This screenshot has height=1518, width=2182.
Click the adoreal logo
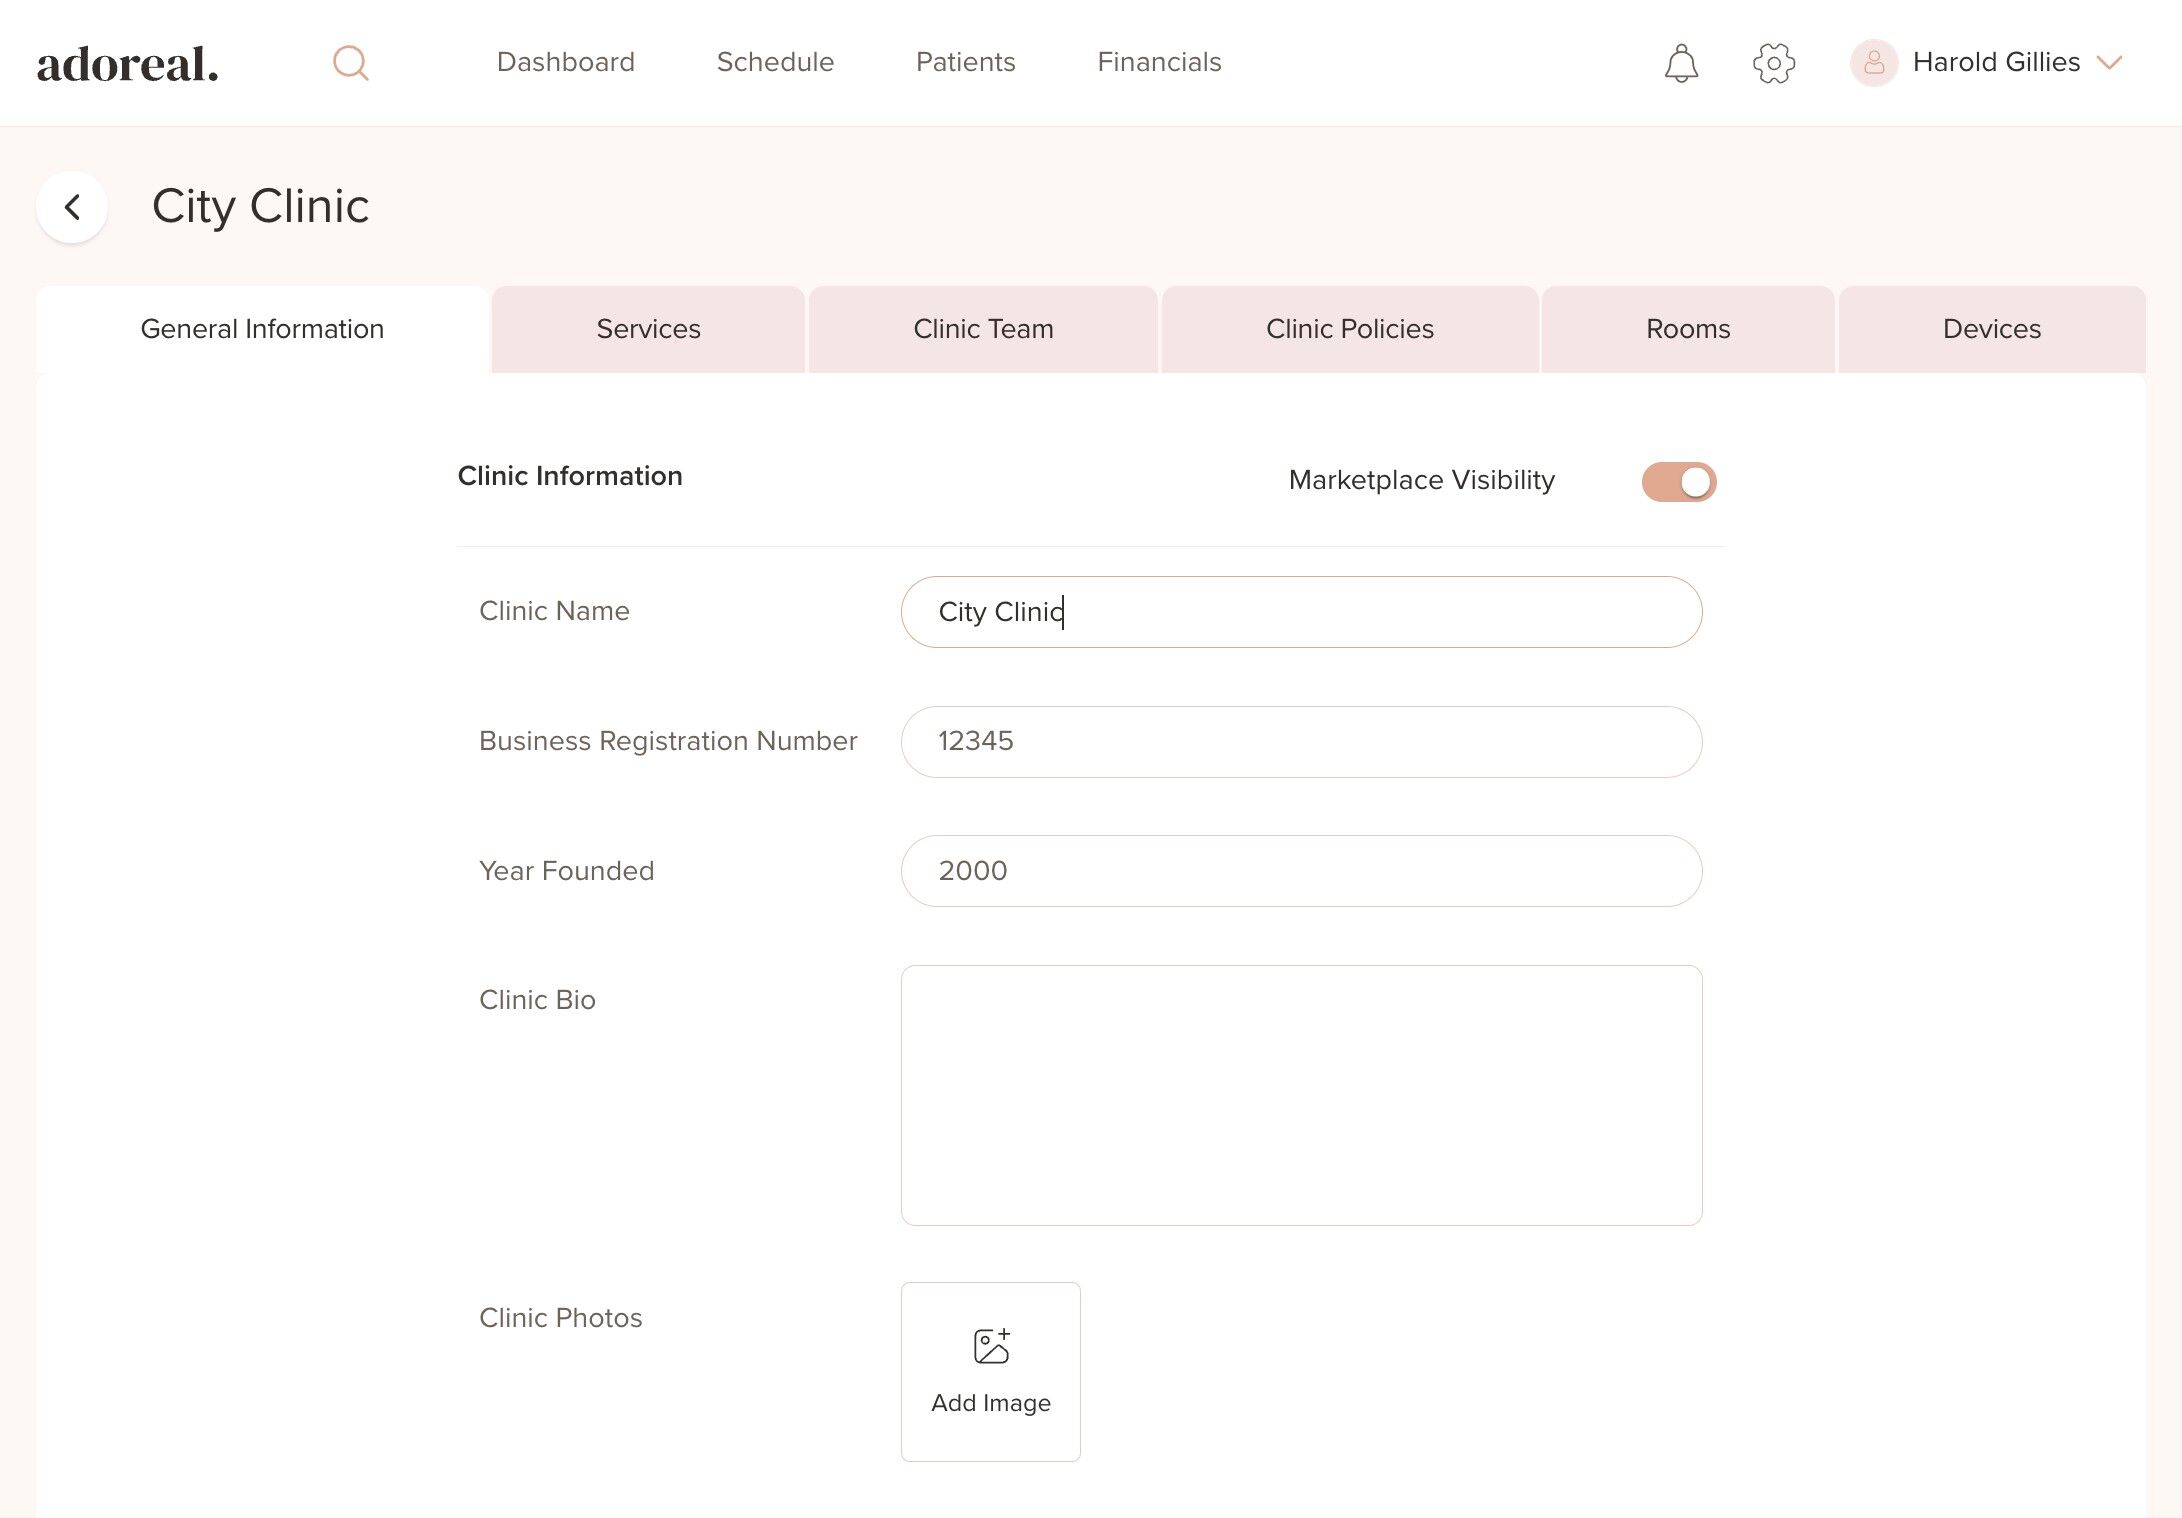[x=128, y=64]
